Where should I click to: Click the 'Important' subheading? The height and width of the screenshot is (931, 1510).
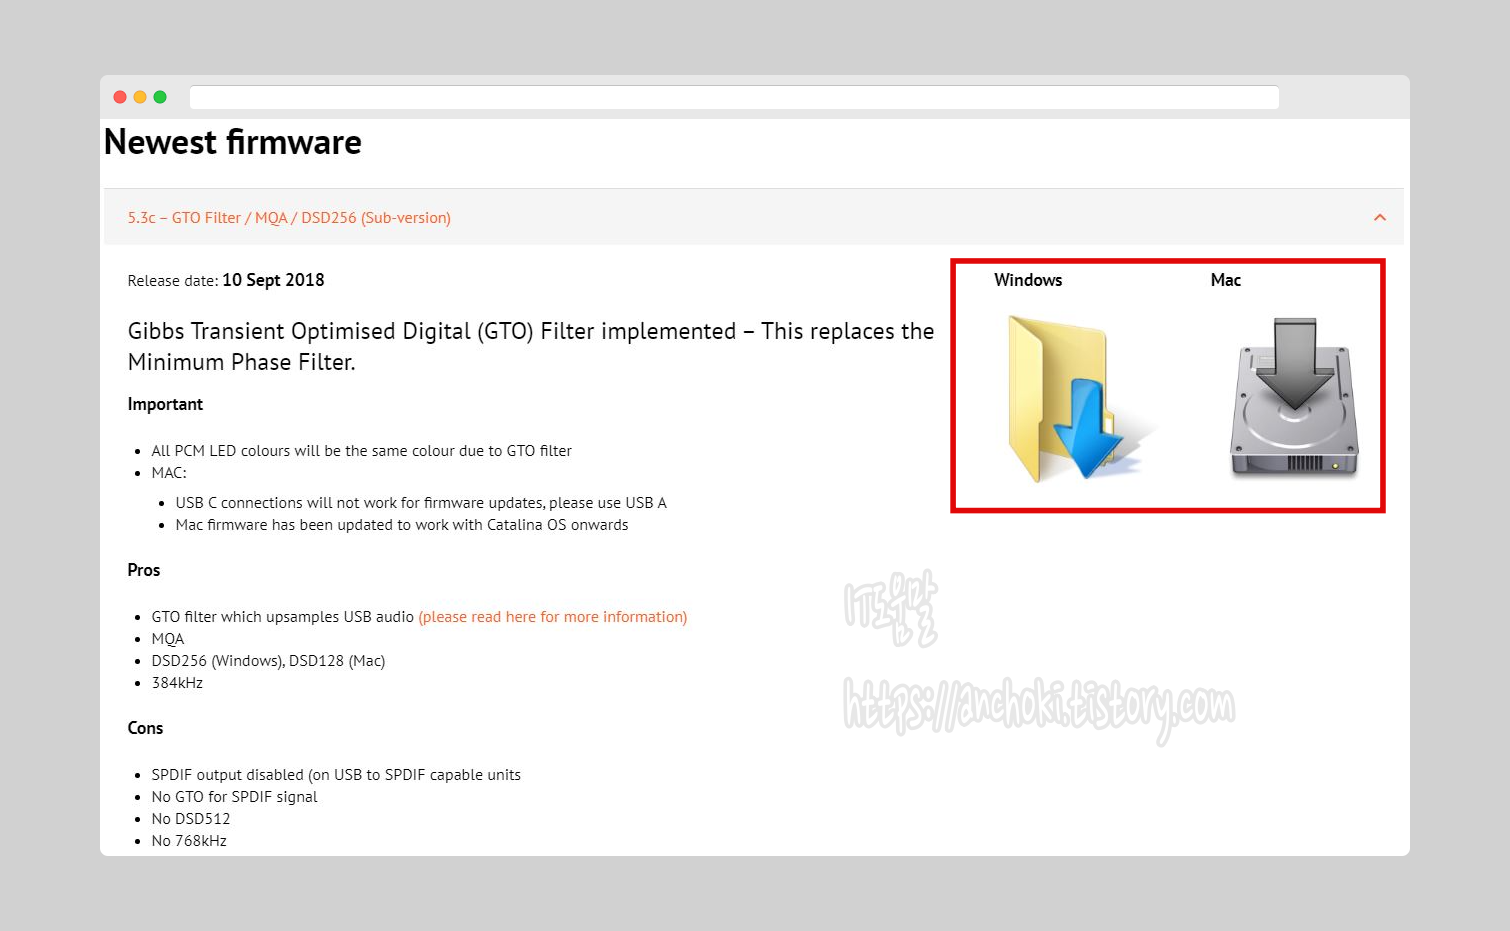pos(165,404)
